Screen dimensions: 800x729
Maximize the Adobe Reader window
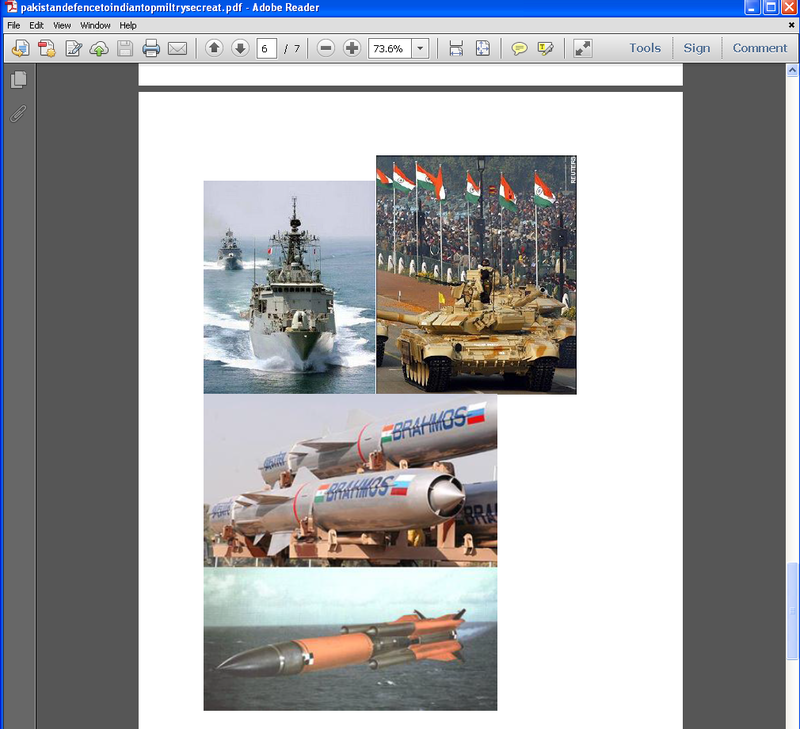[771, 7]
